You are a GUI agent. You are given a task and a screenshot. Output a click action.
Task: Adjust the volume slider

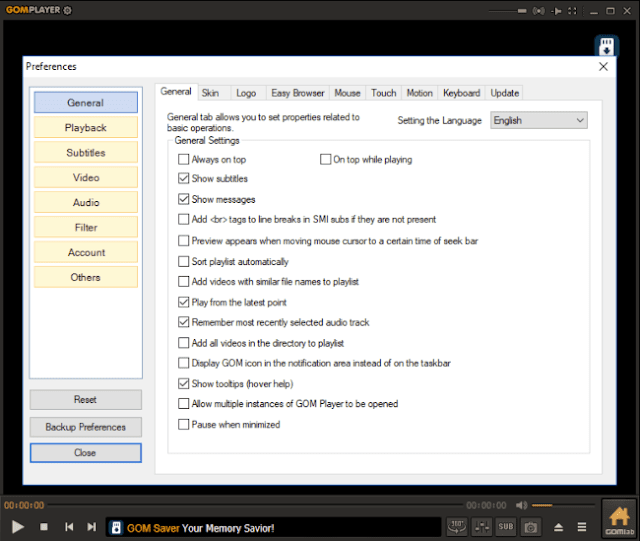coord(562,505)
